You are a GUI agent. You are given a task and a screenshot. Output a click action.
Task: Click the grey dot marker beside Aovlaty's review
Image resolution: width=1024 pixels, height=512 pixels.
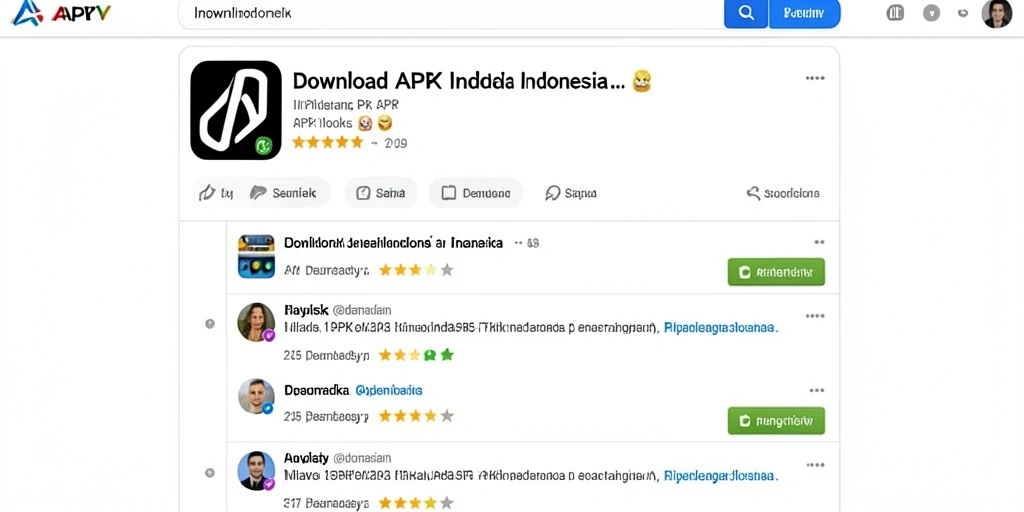coord(210,472)
